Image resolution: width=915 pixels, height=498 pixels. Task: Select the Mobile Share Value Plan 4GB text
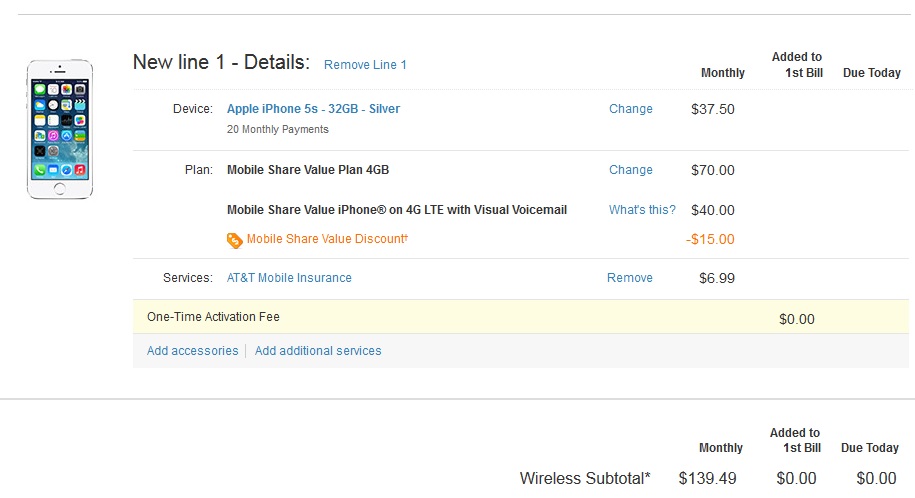tap(308, 170)
